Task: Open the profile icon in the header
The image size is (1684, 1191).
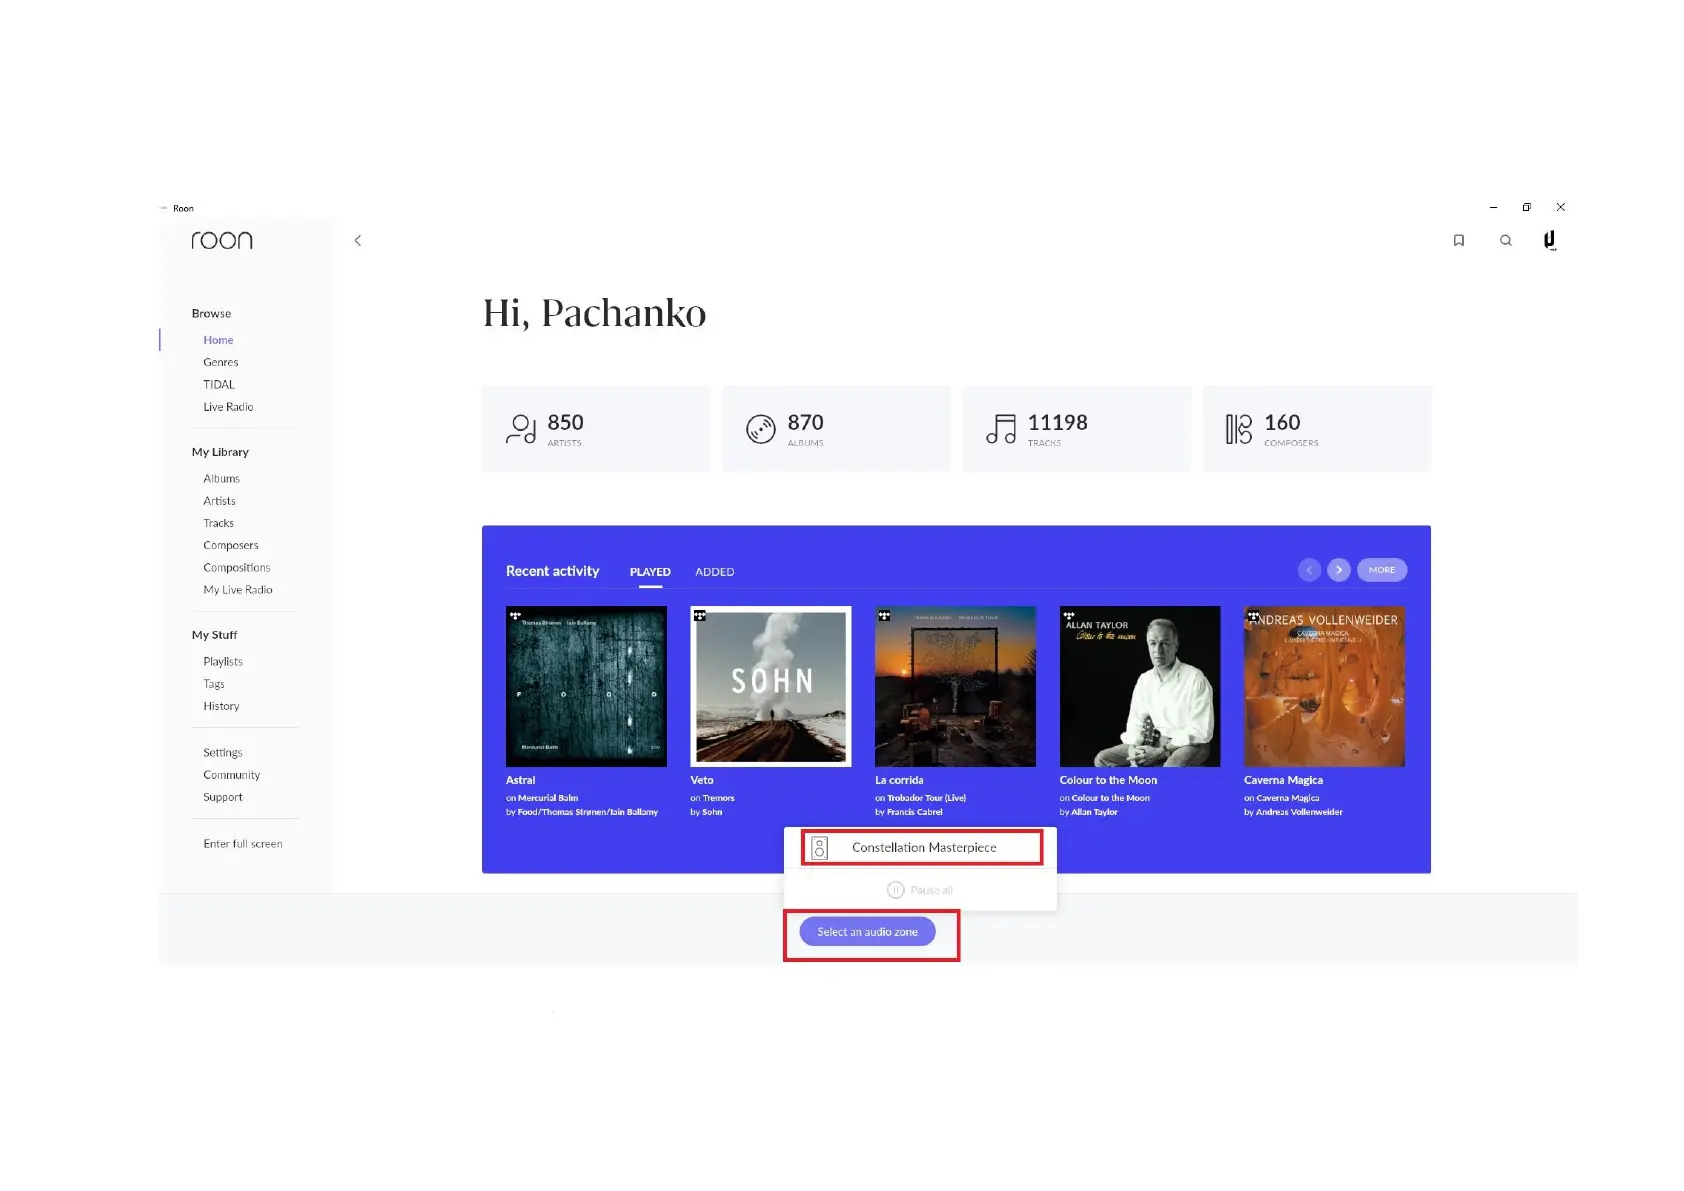Action: (x=1549, y=240)
